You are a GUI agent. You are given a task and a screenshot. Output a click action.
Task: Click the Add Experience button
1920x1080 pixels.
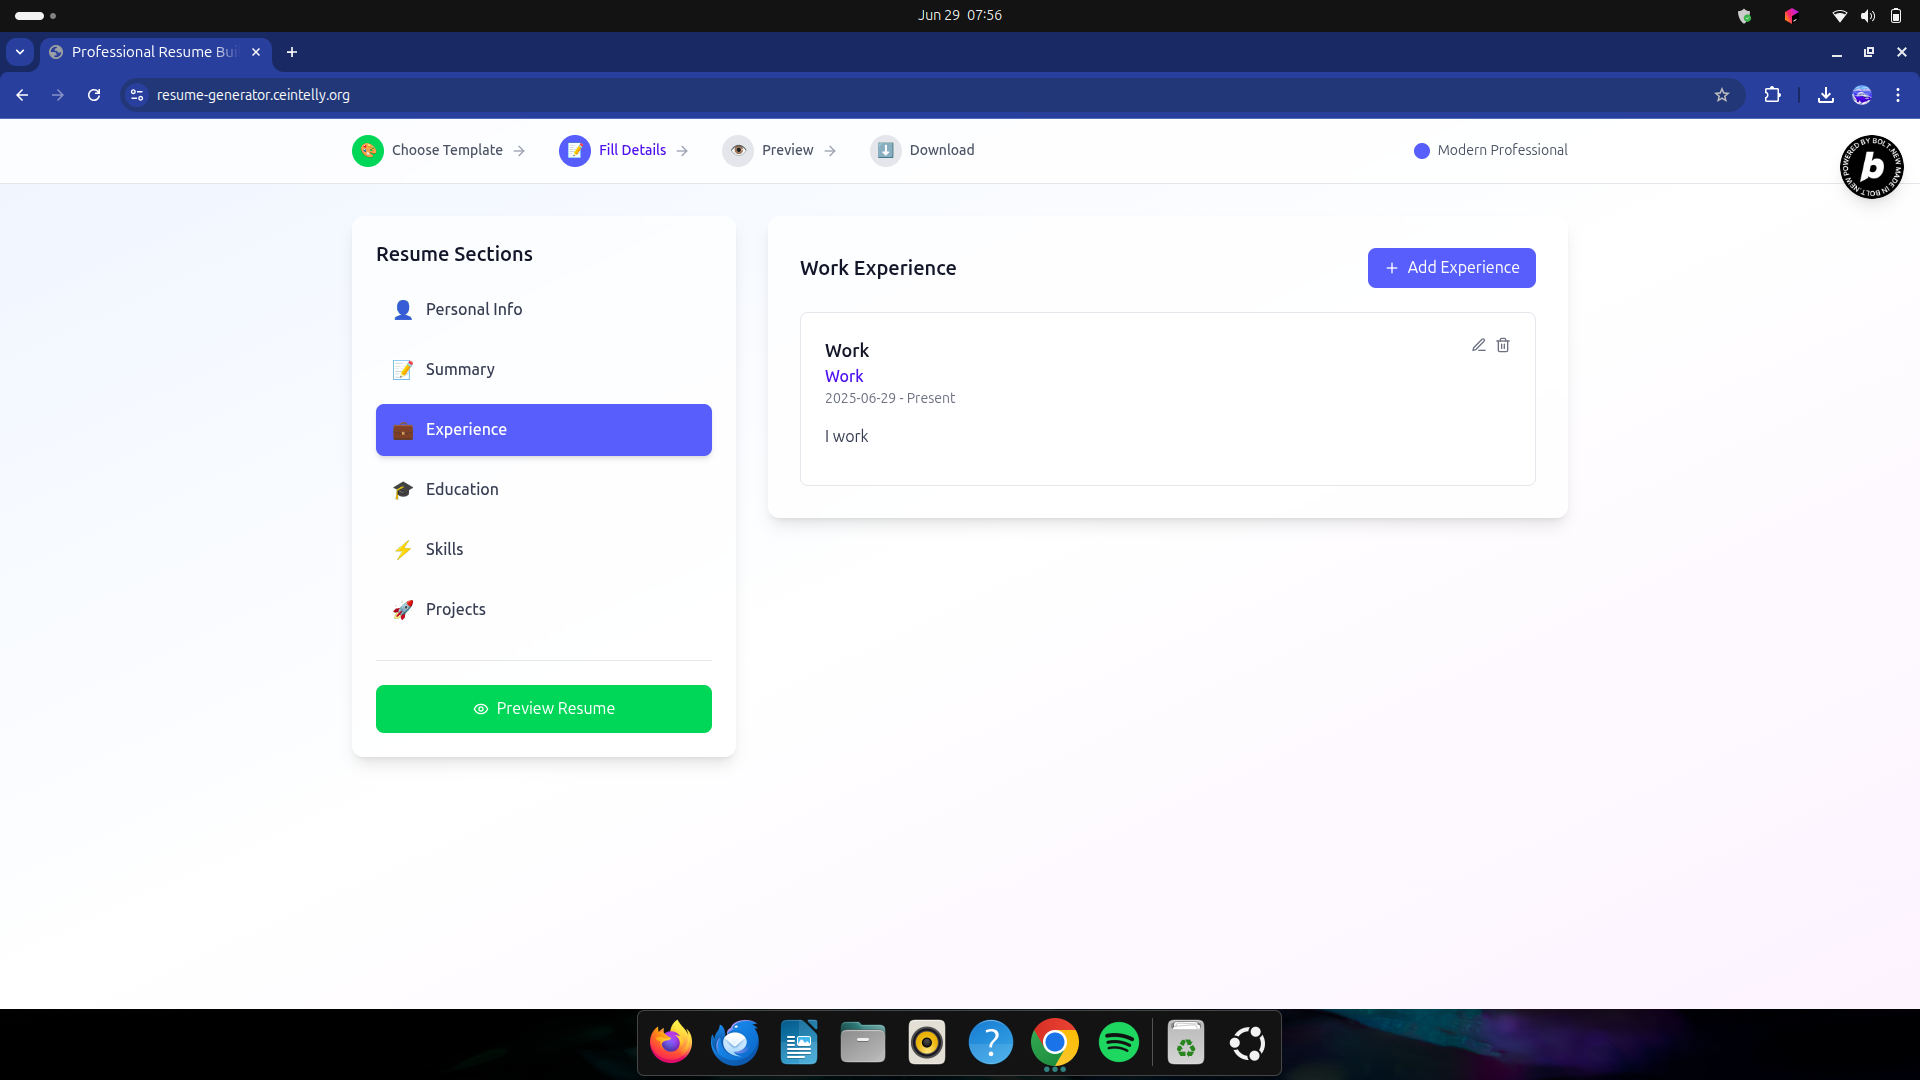point(1451,268)
